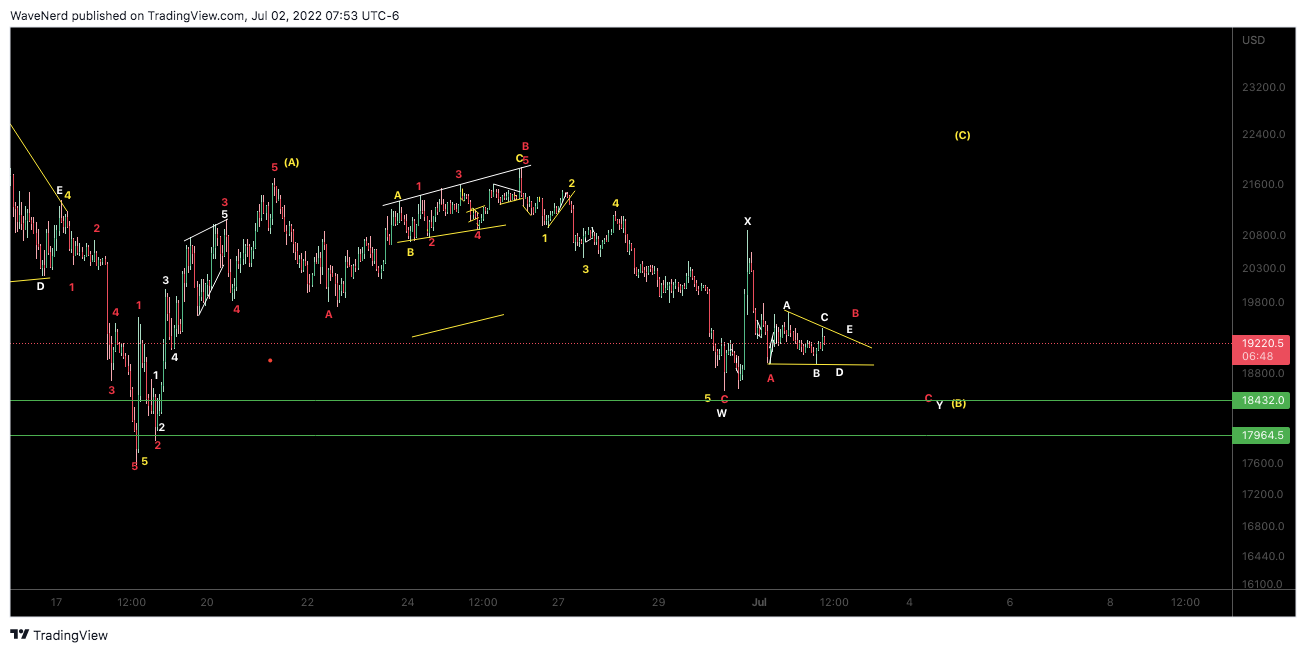
Task: Click the date label 24 on time axis
Action: click(x=408, y=603)
